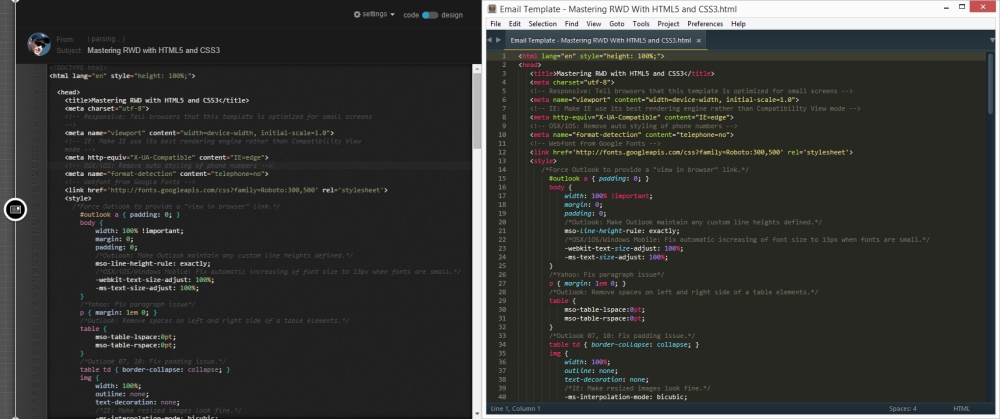The image size is (1000, 419).
Task: Expand the tab list dropdown arrow
Action: pos(990,40)
